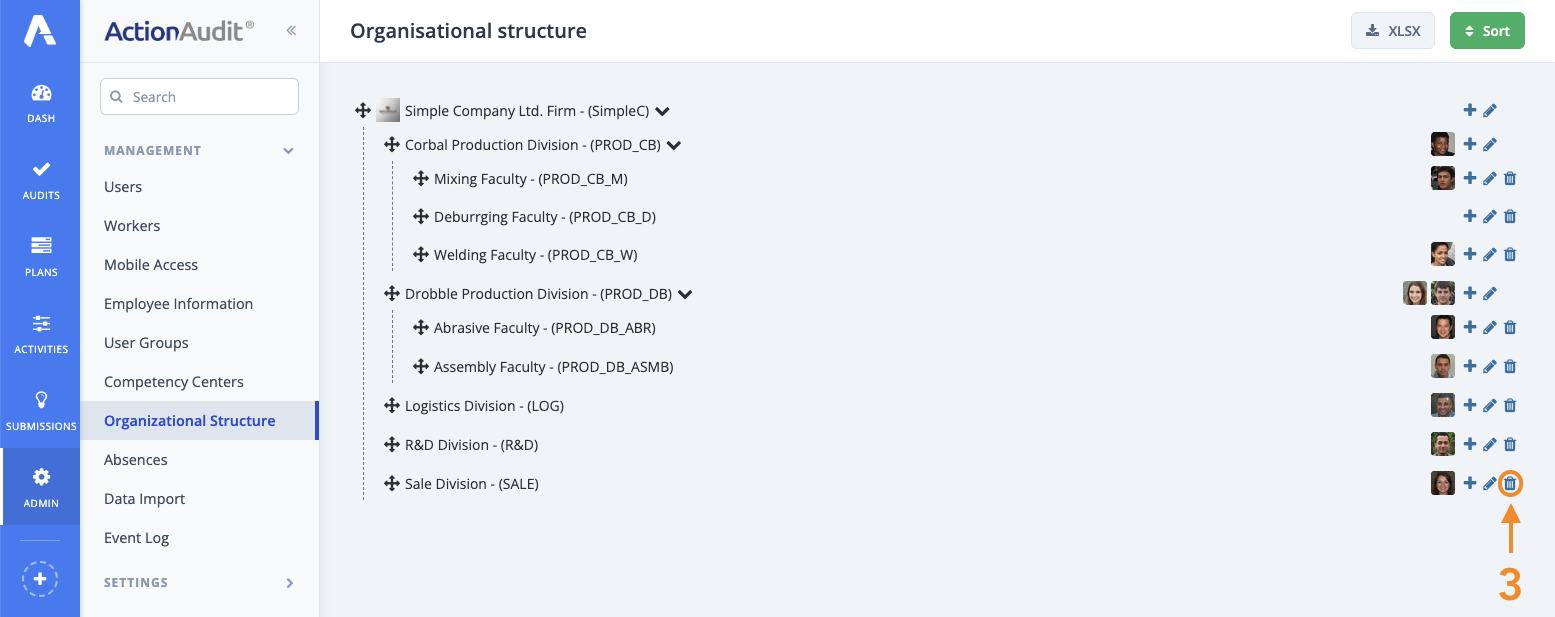Expand the Settings section in the sidebar
Image resolution: width=1555 pixels, height=617 pixels.
click(x=198, y=582)
